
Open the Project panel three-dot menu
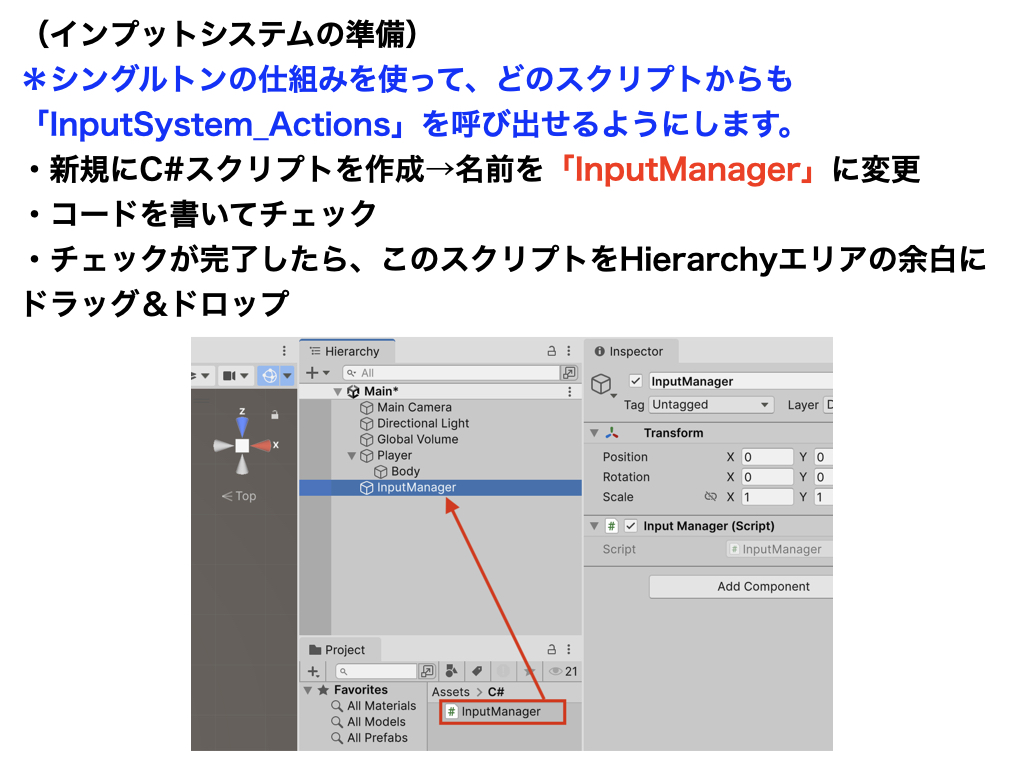tap(569, 649)
